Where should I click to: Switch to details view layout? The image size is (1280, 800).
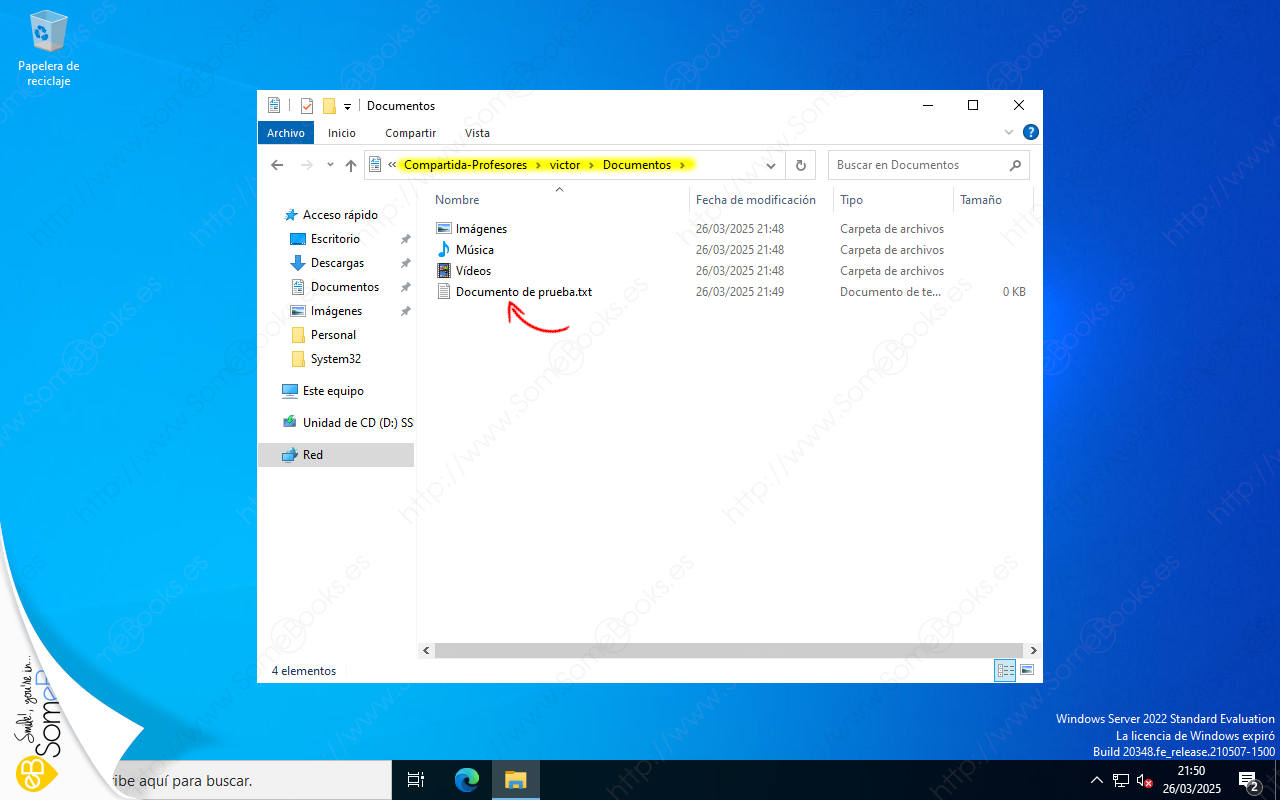(1005, 671)
